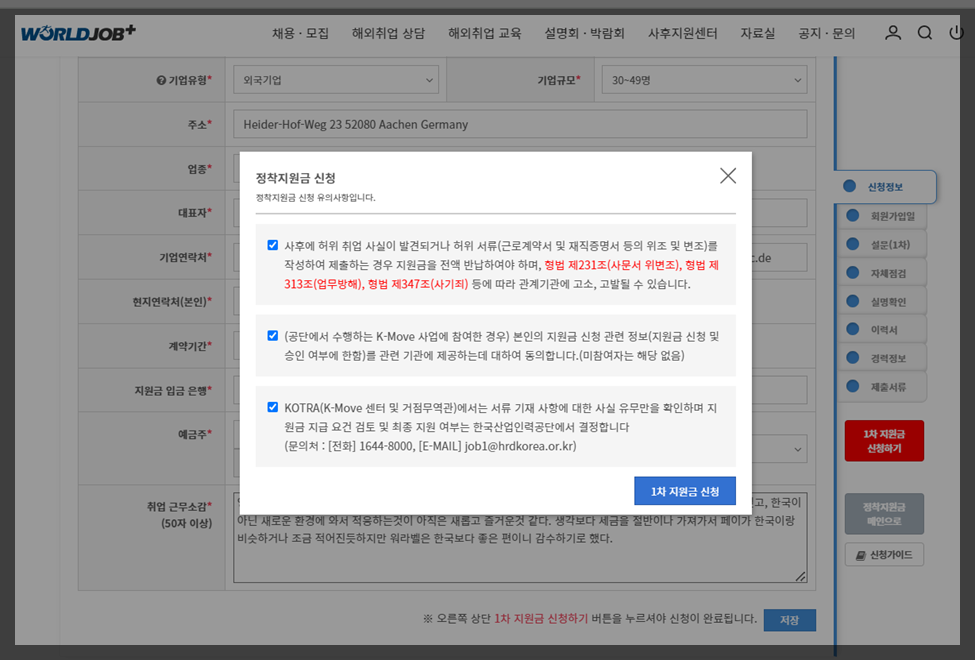This screenshot has height=660, width=975.
Task: Select the 신청정보 sidebar tab
Action: click(x=885, y=187)
